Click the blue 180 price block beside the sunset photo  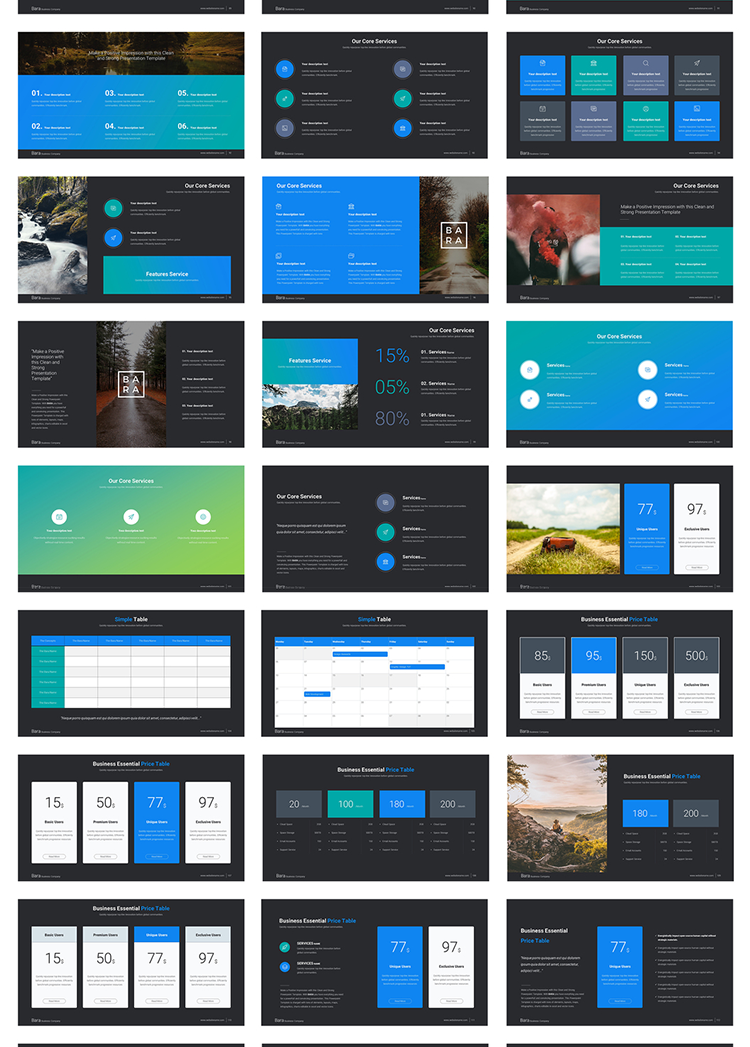(x=643, y=813)
